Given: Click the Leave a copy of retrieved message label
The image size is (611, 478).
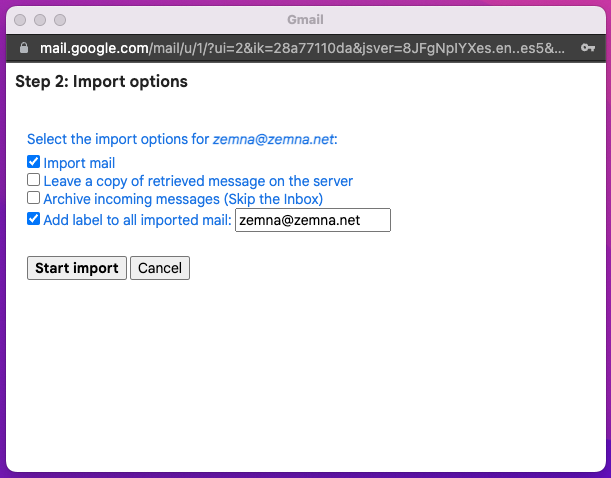Looking at the screenshot, I should (x=198, y=181).
